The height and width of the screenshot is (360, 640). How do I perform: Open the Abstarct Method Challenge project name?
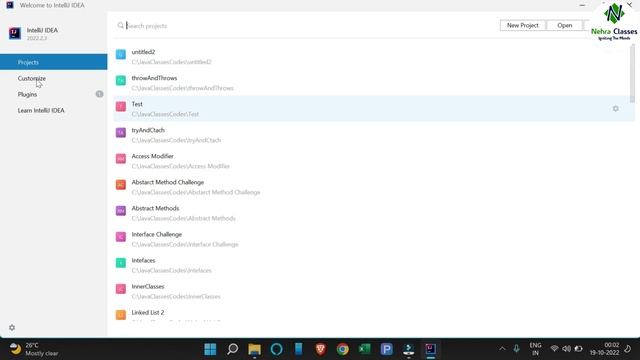coord(168,182)
